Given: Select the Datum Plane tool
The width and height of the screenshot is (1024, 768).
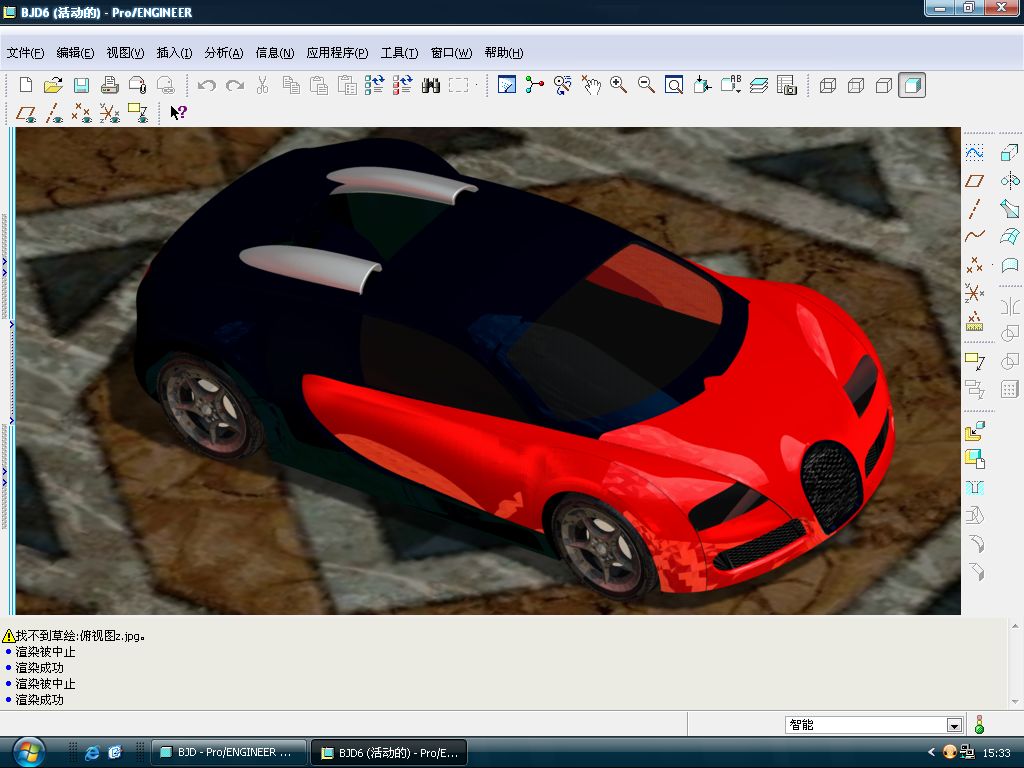Looking at the screenshot, I should pyautogui.click(x=974, y=181).
